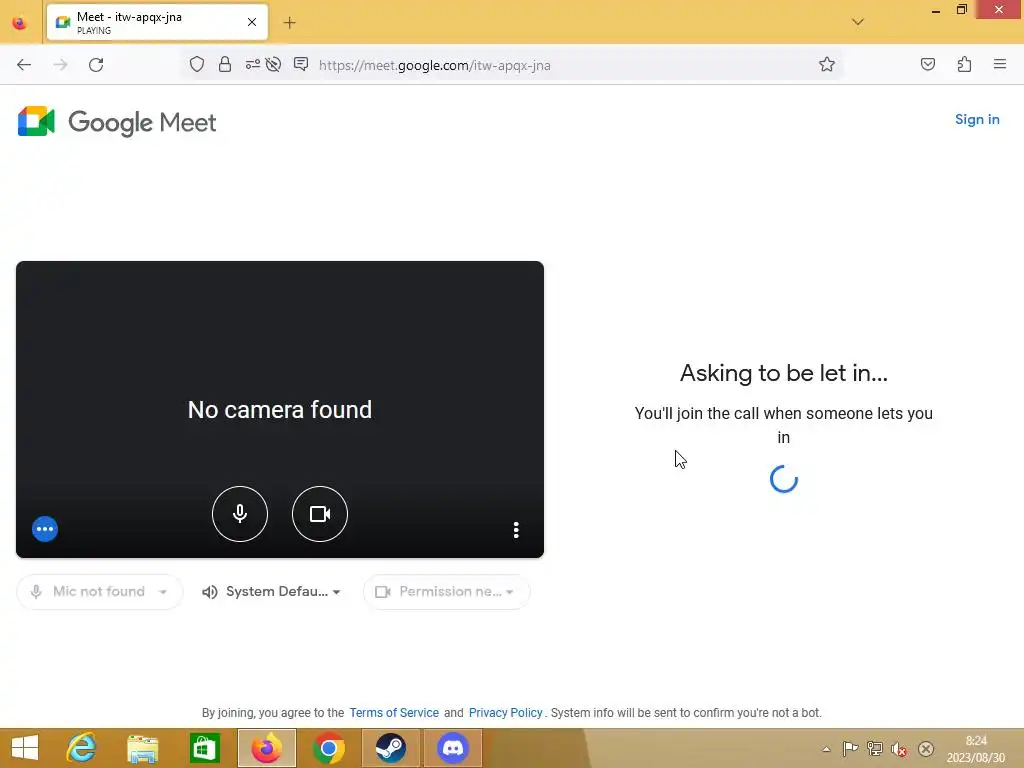Open the blue visual effects button

[45, 529]
